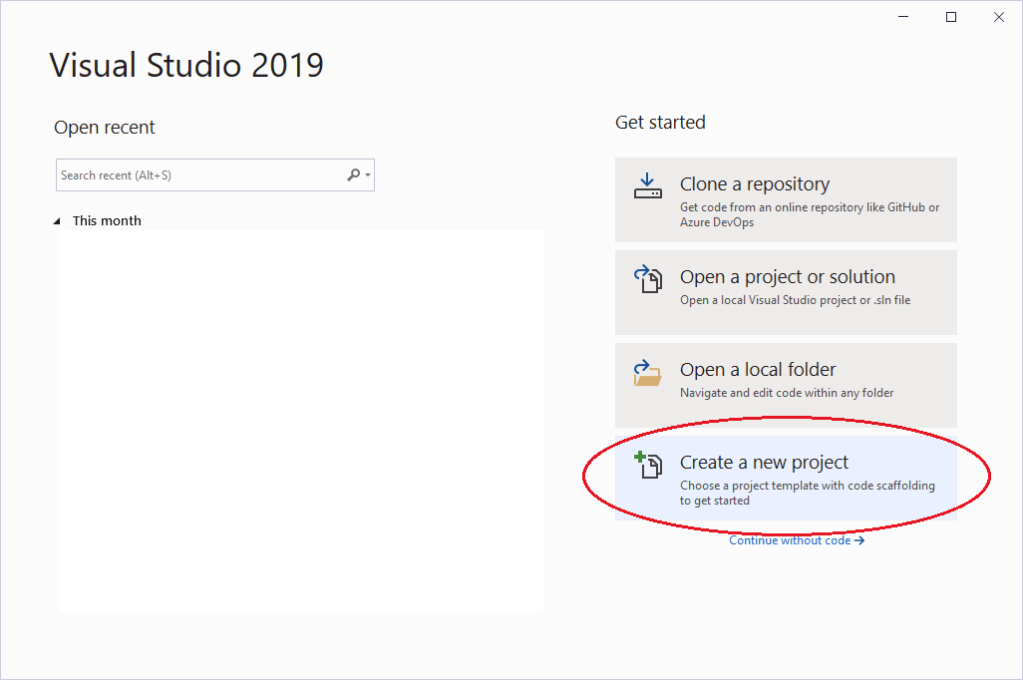Click the empty recent projects list area
1023x680 pixels.
tap(300, 420)
